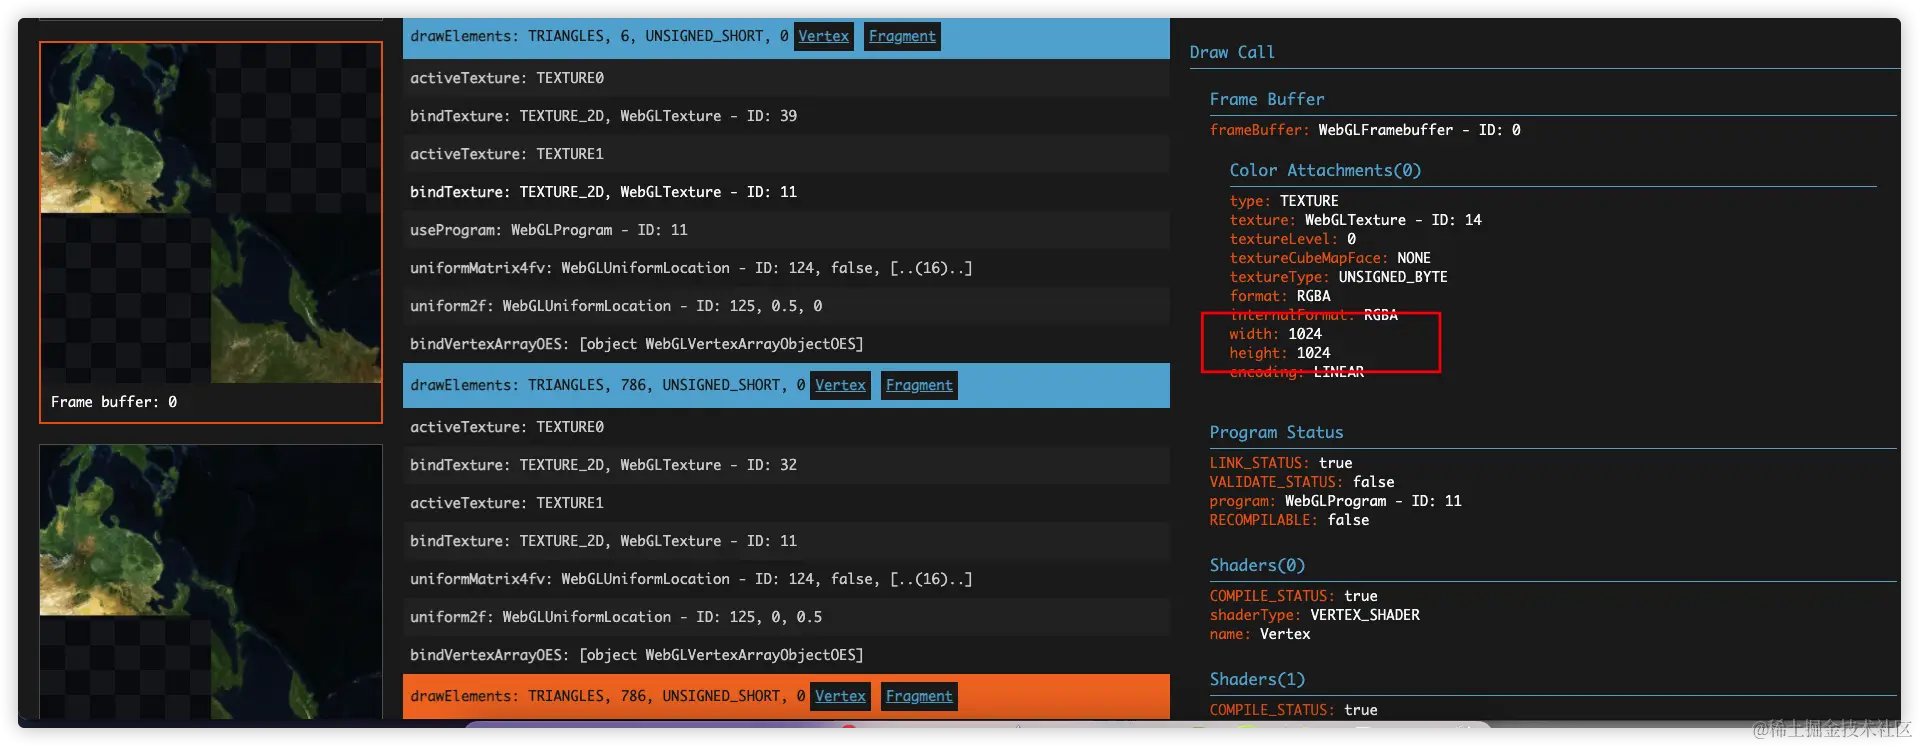Click the shaderType: VERTEX_SHADER entry

pyautogui.click(x=1314, y=615)
